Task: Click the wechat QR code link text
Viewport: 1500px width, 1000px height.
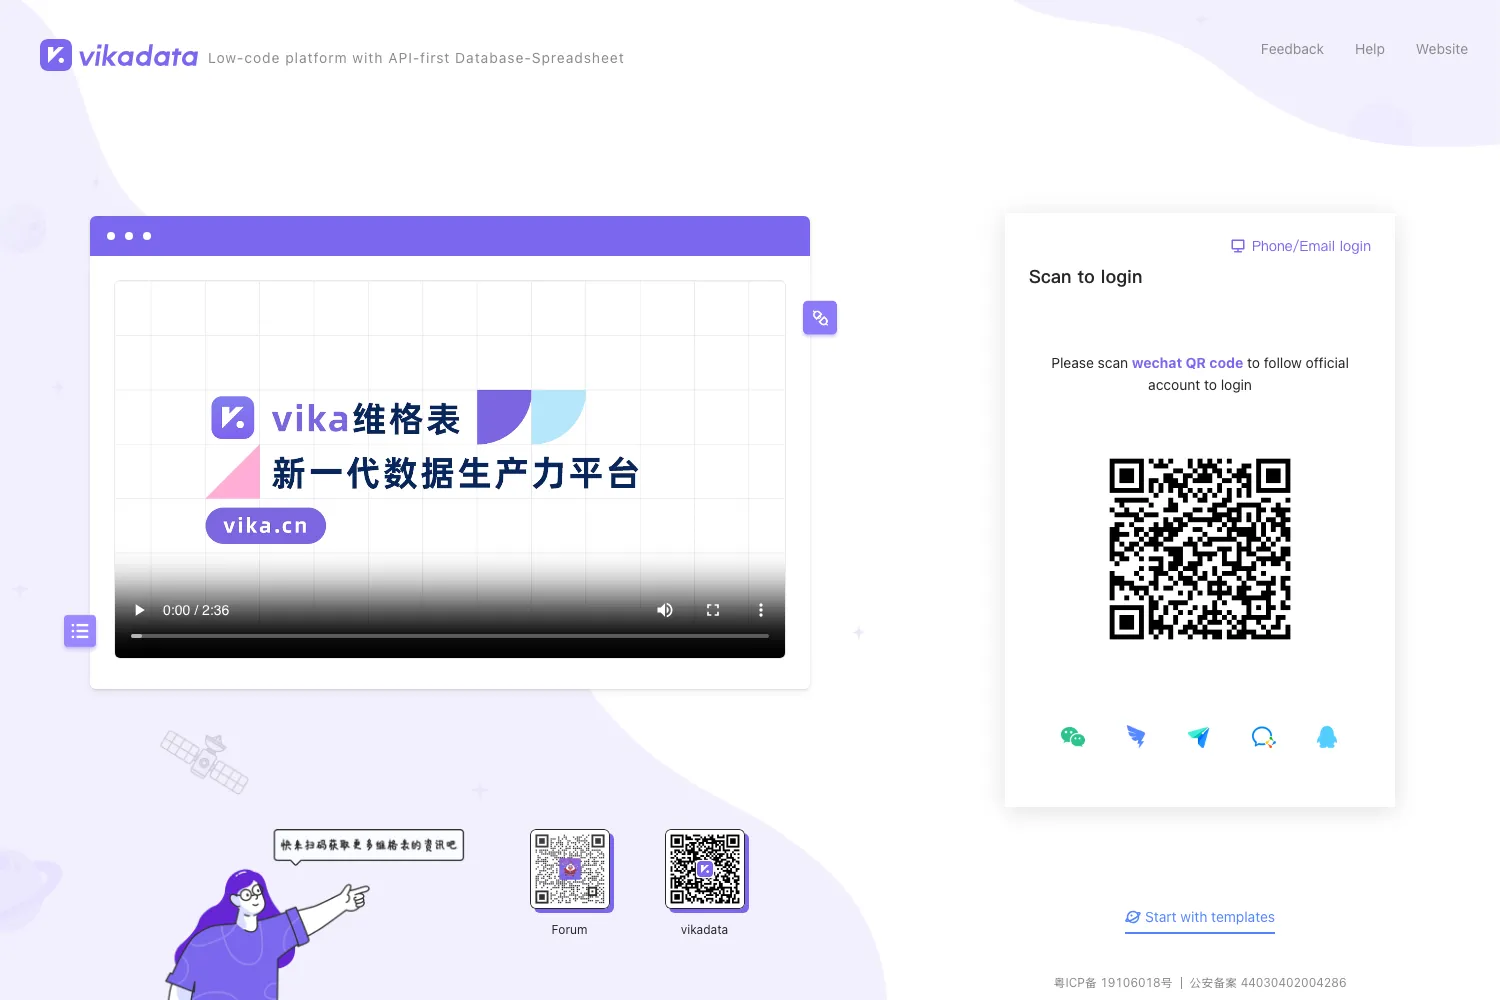Action: tap(1187, 363)
